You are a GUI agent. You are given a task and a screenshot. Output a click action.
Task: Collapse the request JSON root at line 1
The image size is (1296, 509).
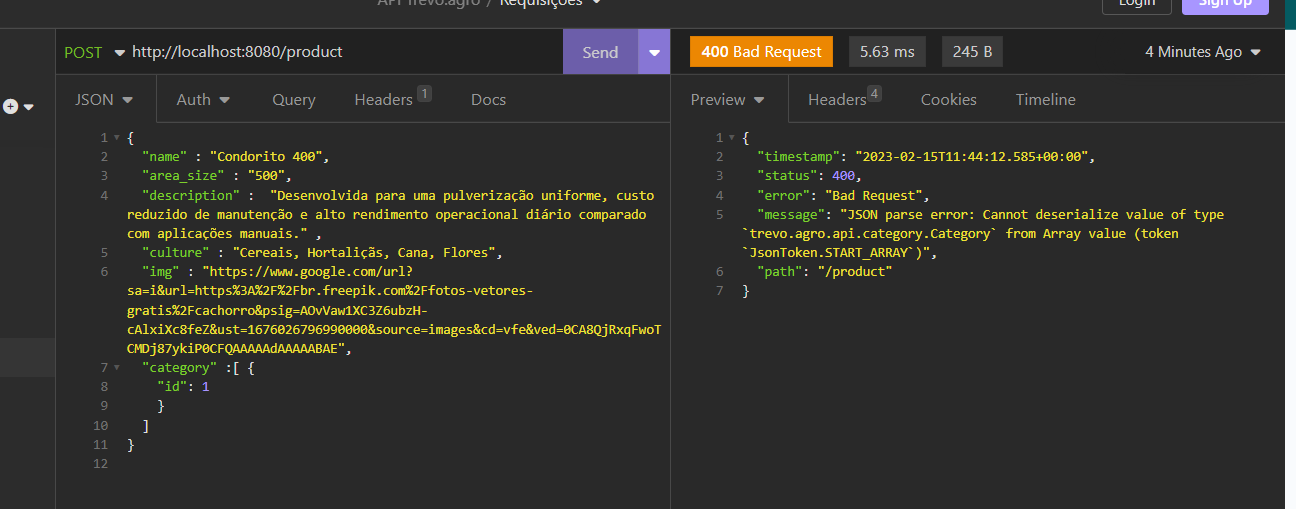118,138
